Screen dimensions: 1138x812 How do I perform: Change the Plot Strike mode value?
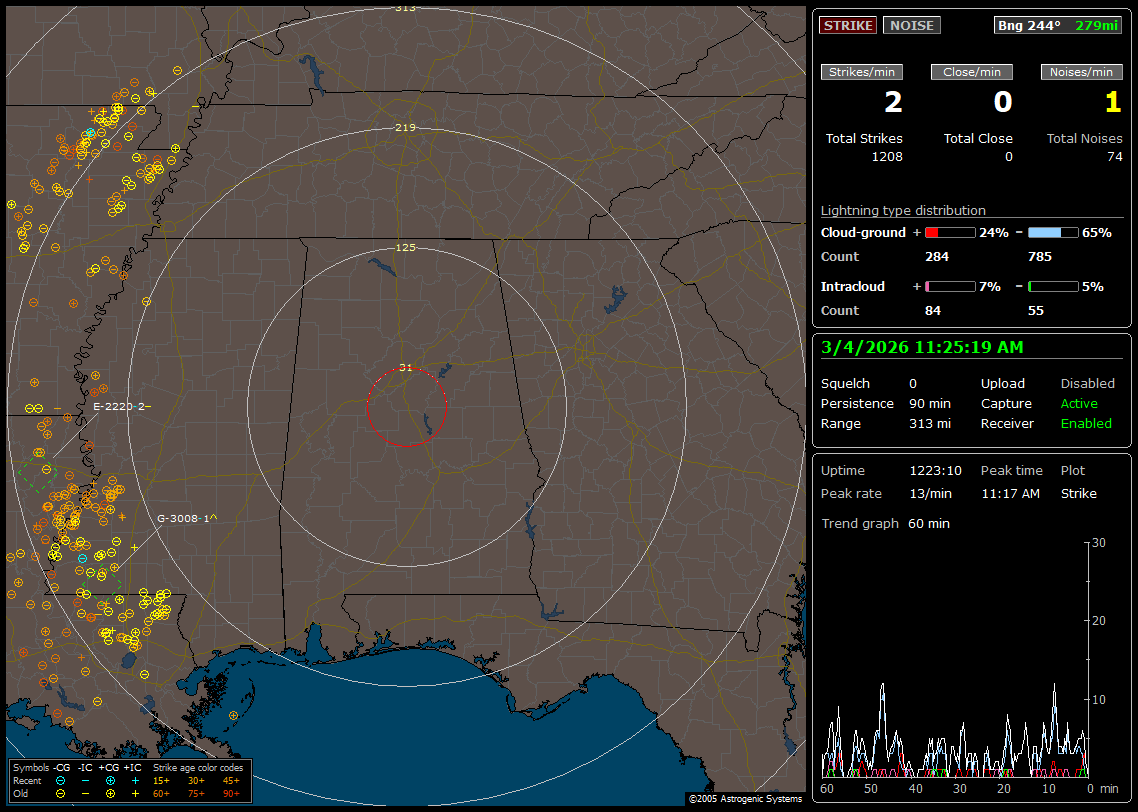1078,493
